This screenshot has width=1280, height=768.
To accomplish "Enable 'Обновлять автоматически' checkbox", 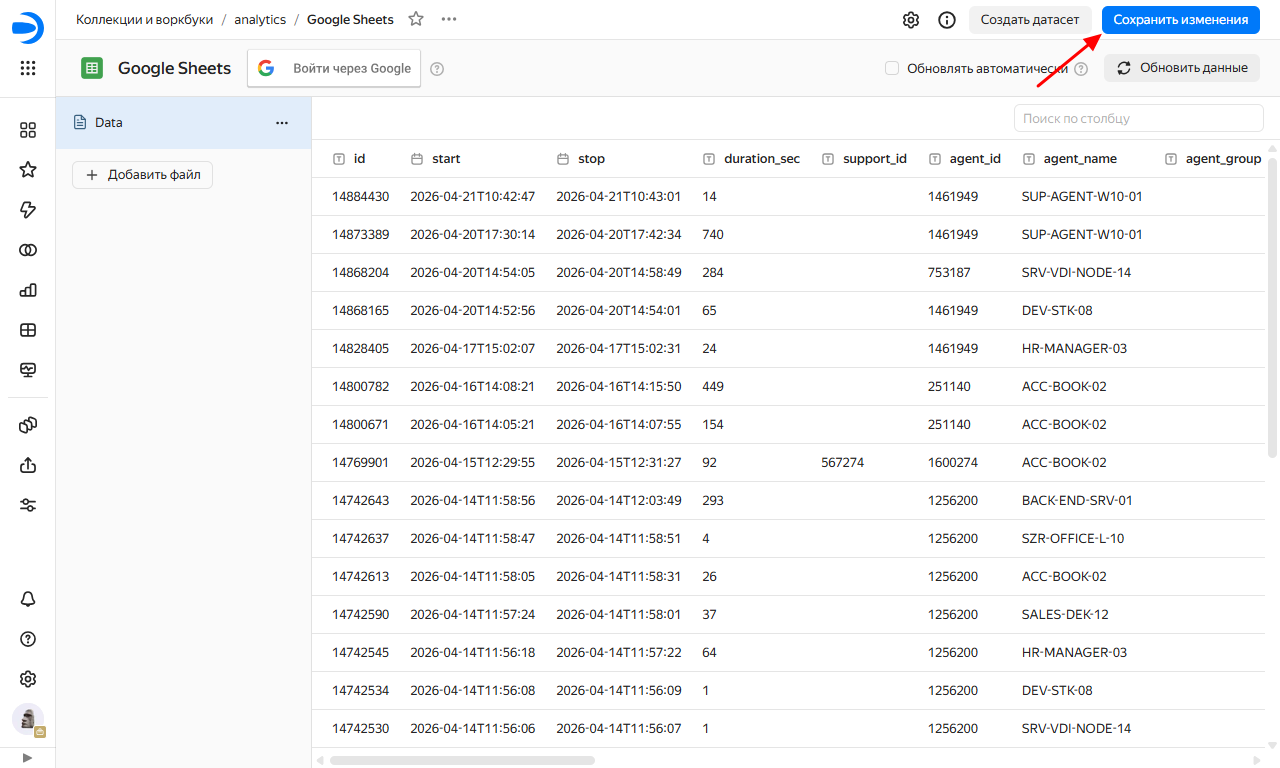I will [892, 68].
